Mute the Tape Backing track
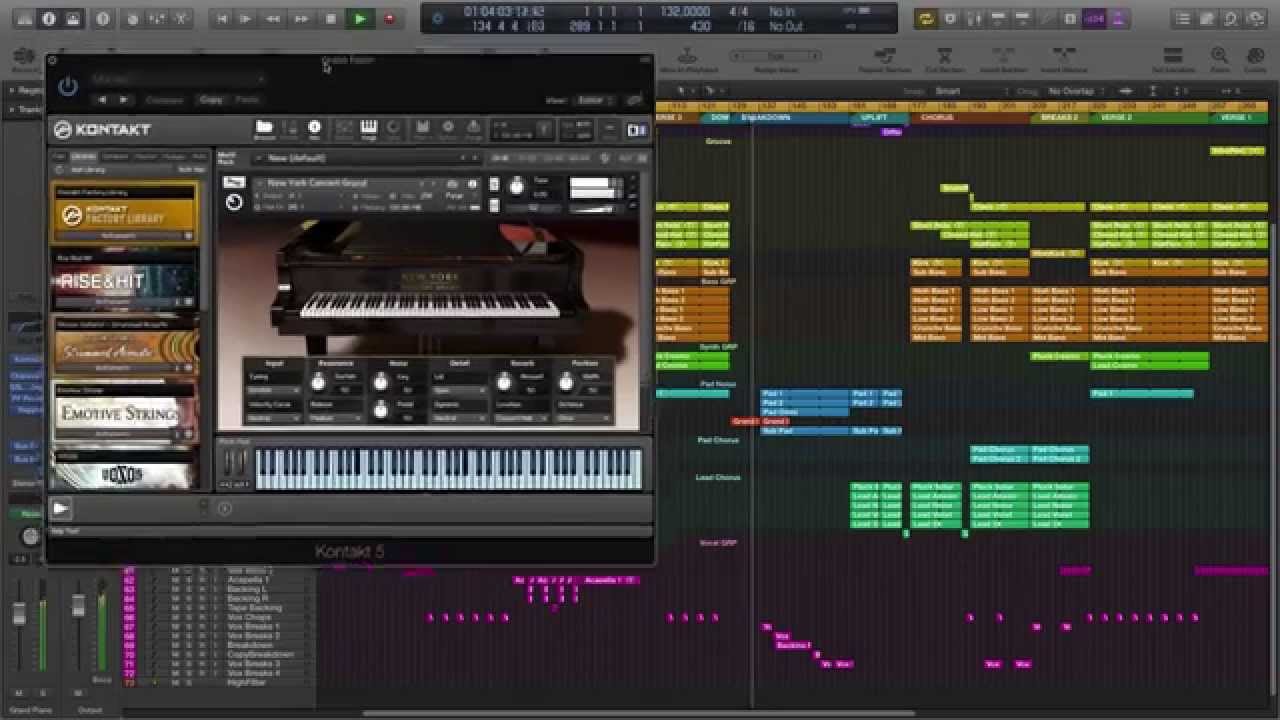 pos(175,608)
